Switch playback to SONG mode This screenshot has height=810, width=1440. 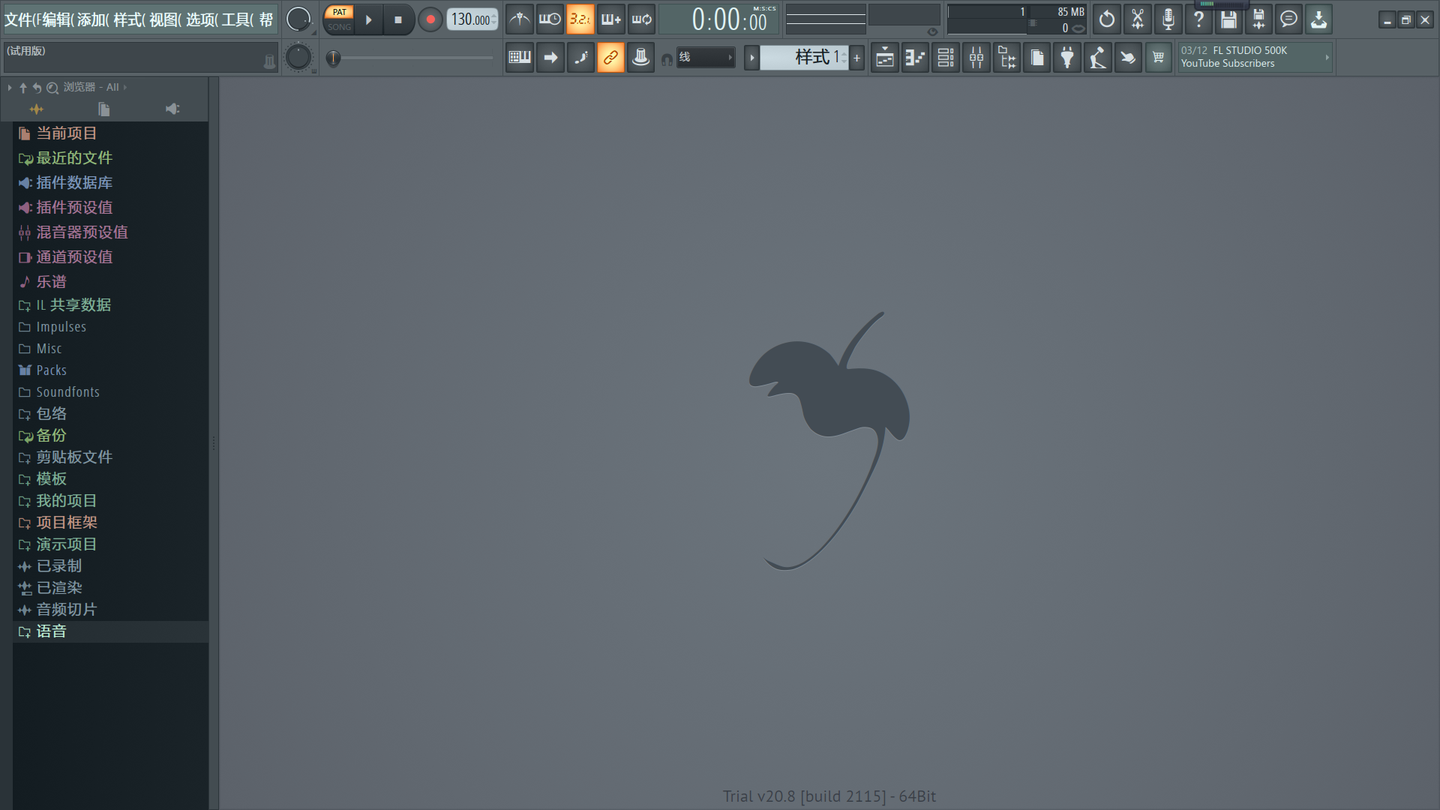point(339,27)
